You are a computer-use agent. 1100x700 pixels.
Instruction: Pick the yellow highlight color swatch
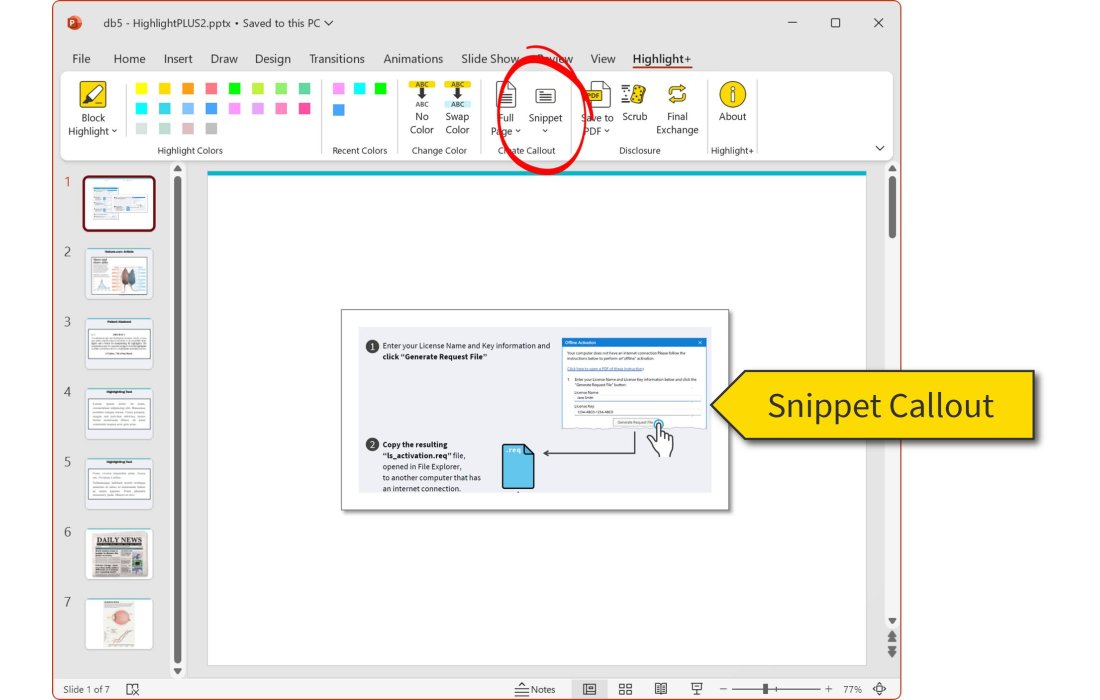141,88
